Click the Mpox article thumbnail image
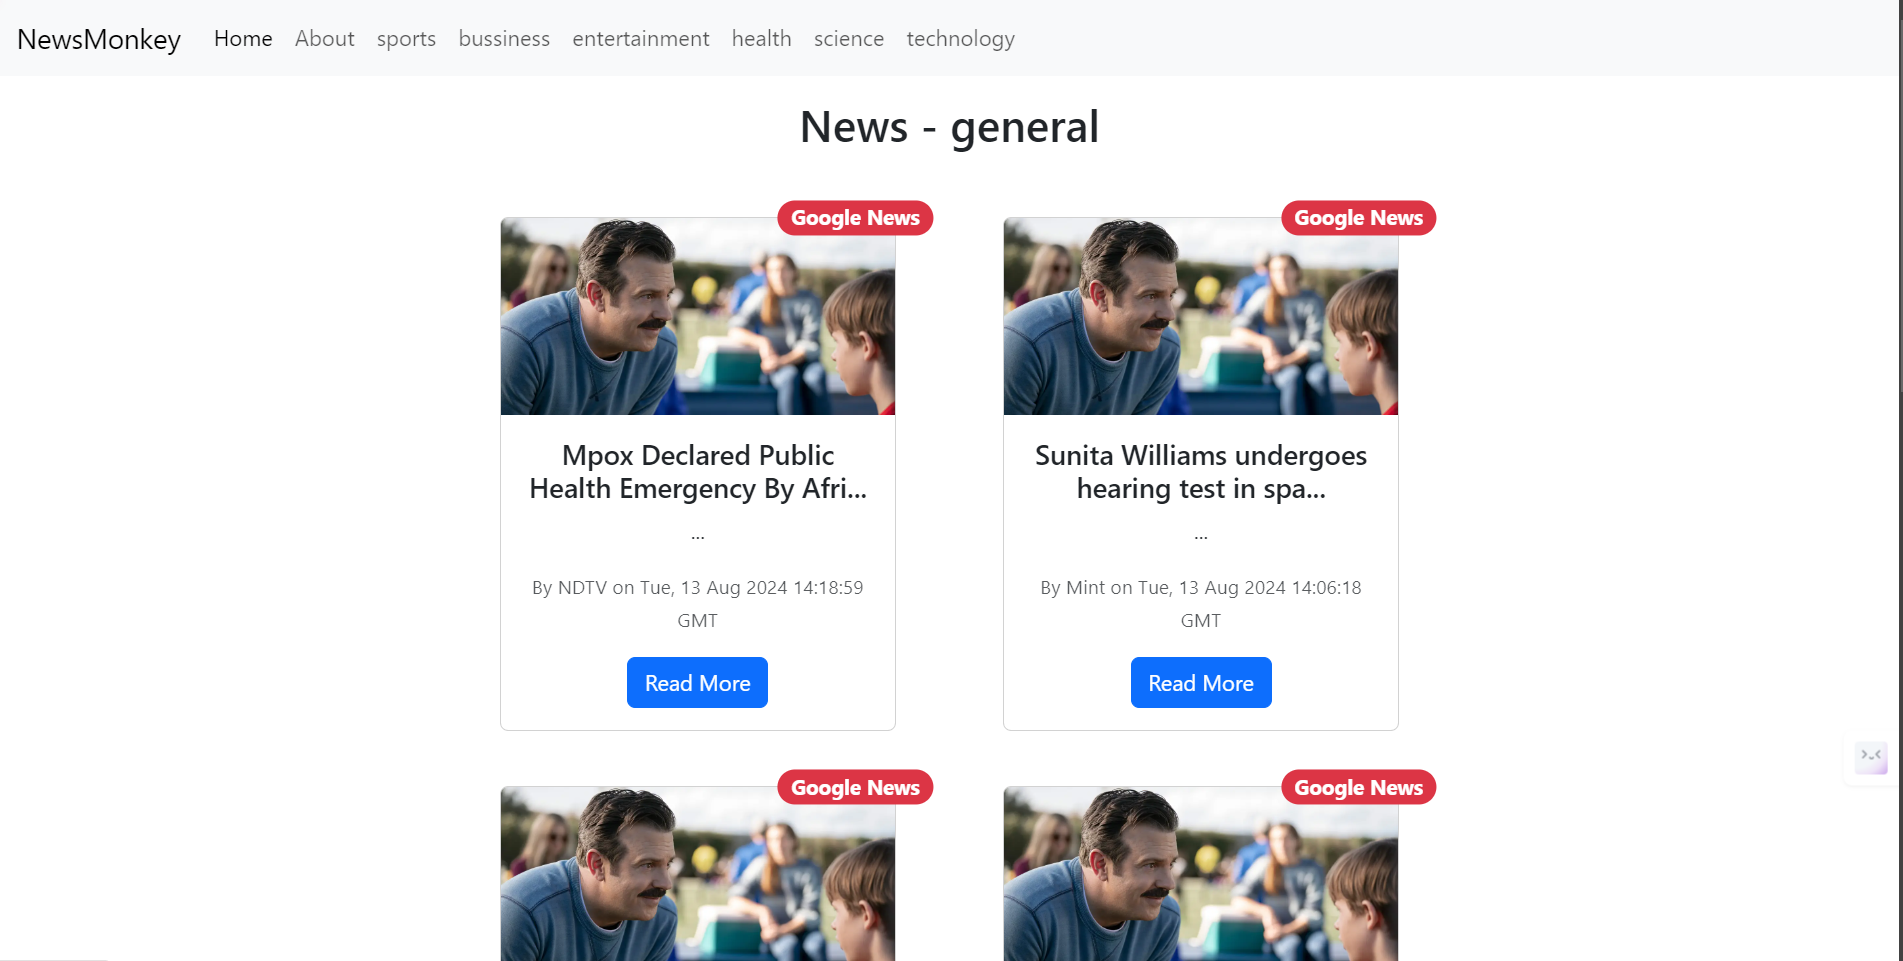Screen dimensions: 1903x961 (x=698, y=316)
